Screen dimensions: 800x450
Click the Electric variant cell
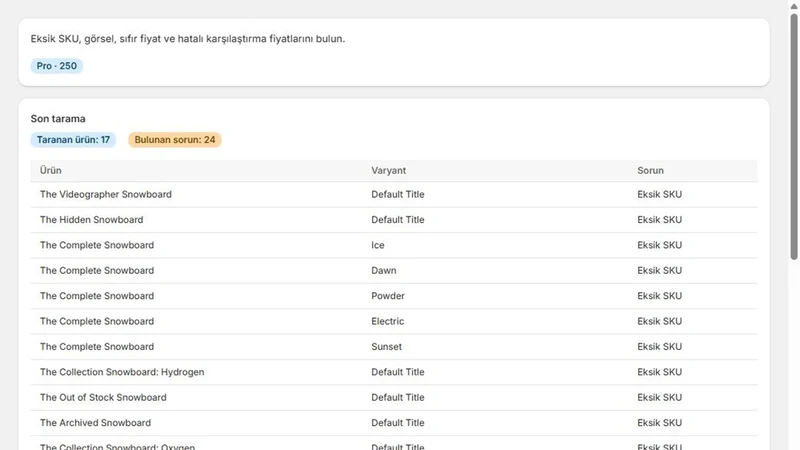click(x=387, y=321)
